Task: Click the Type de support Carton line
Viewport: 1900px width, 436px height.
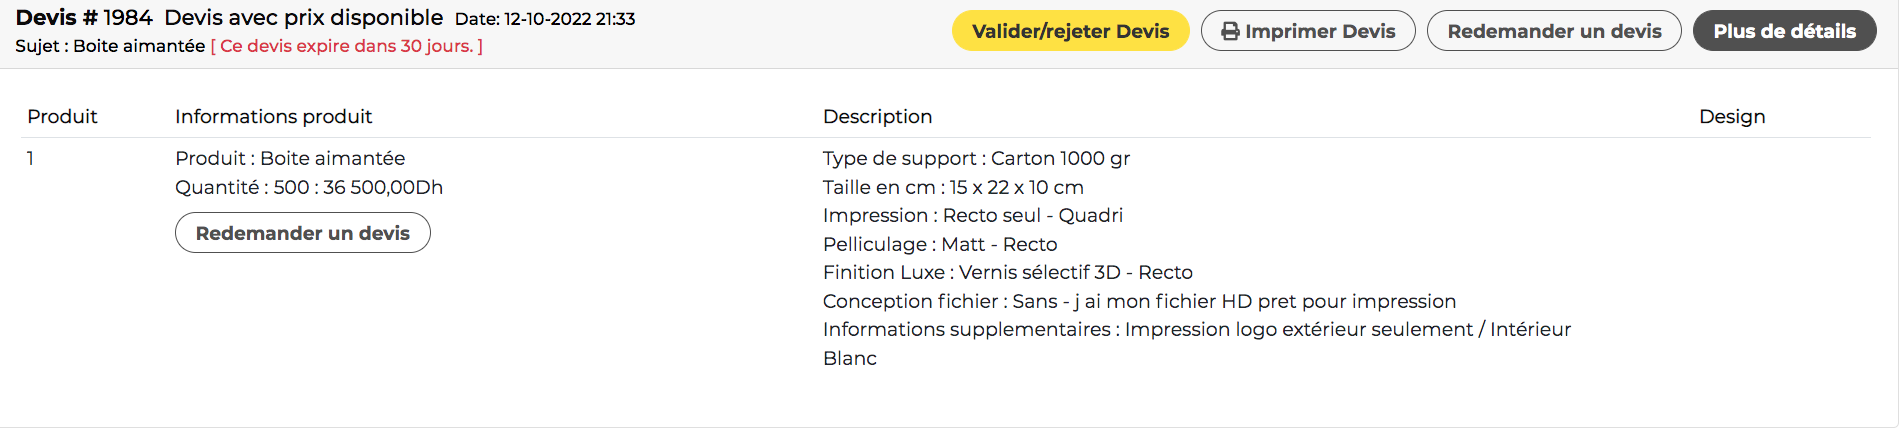Action: click(x=976, y=158)
